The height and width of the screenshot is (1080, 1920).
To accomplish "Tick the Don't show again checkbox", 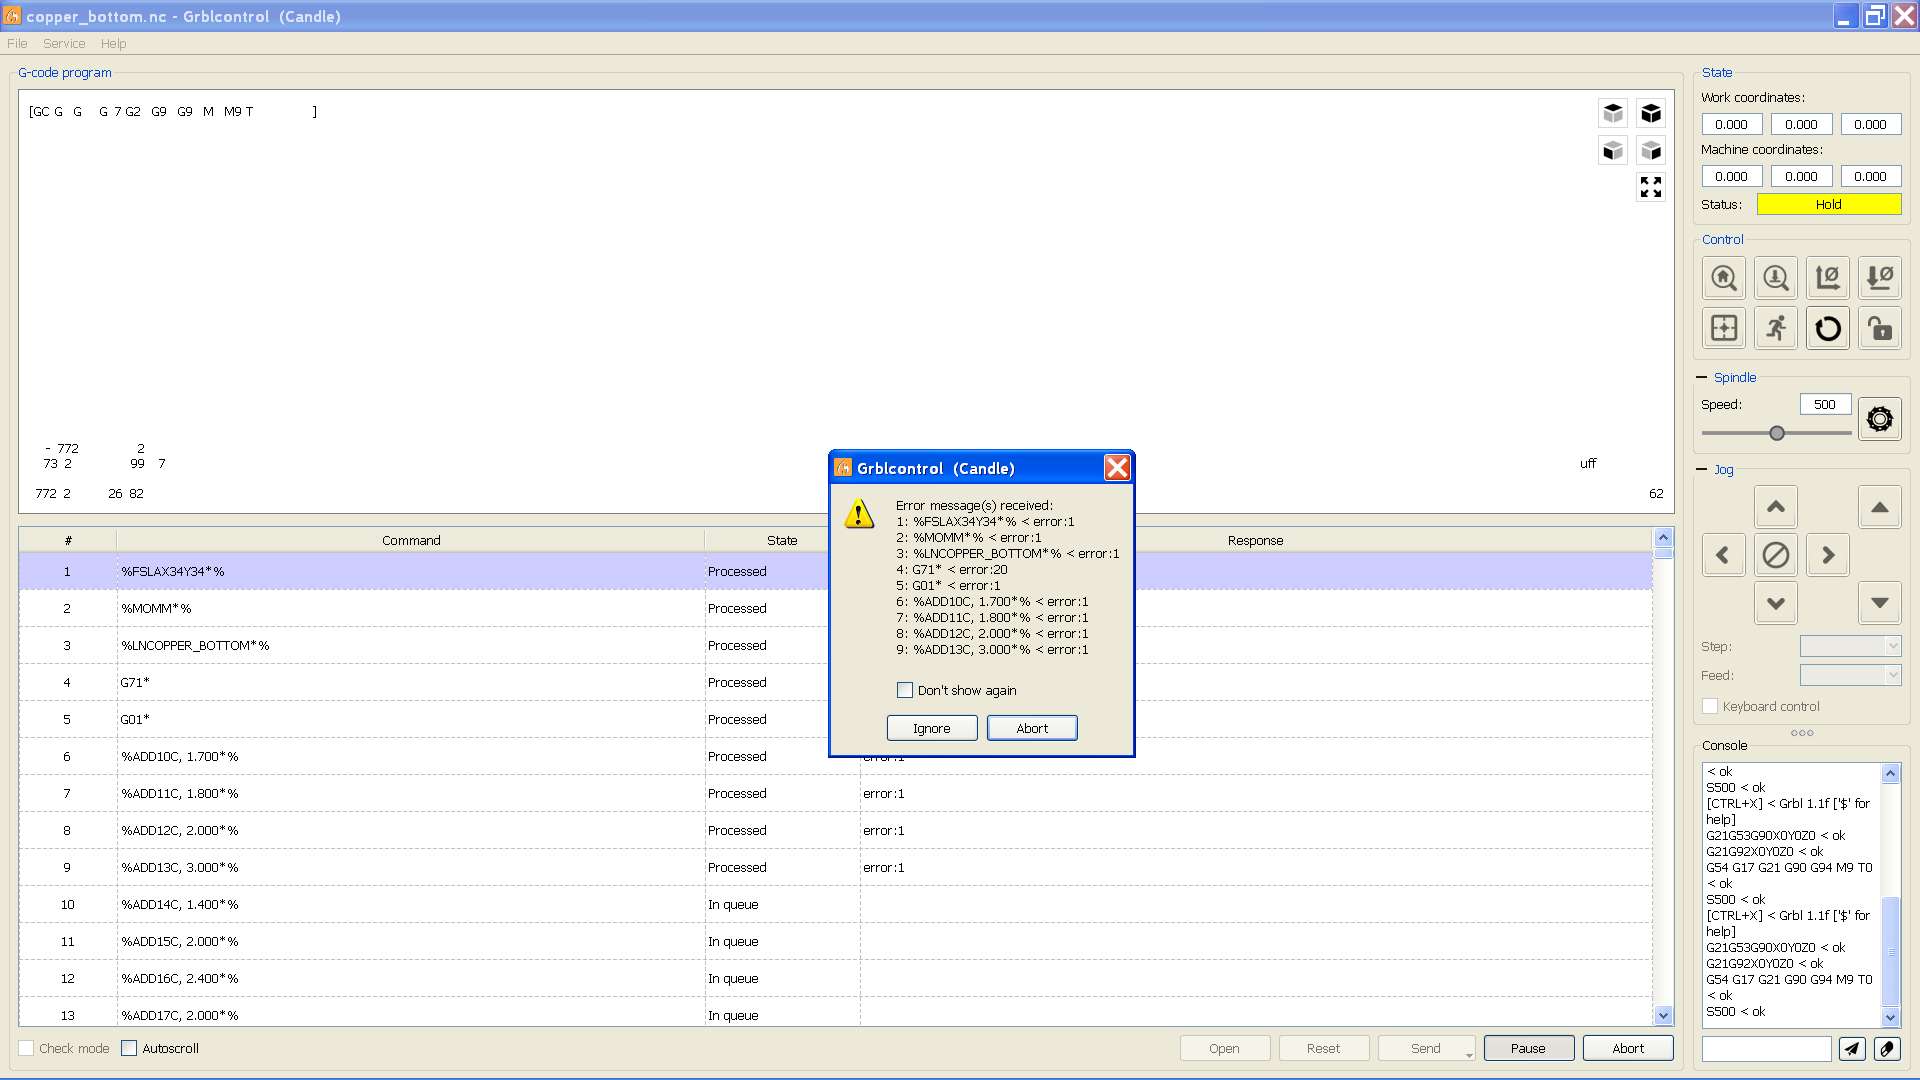I will [905, 690].
